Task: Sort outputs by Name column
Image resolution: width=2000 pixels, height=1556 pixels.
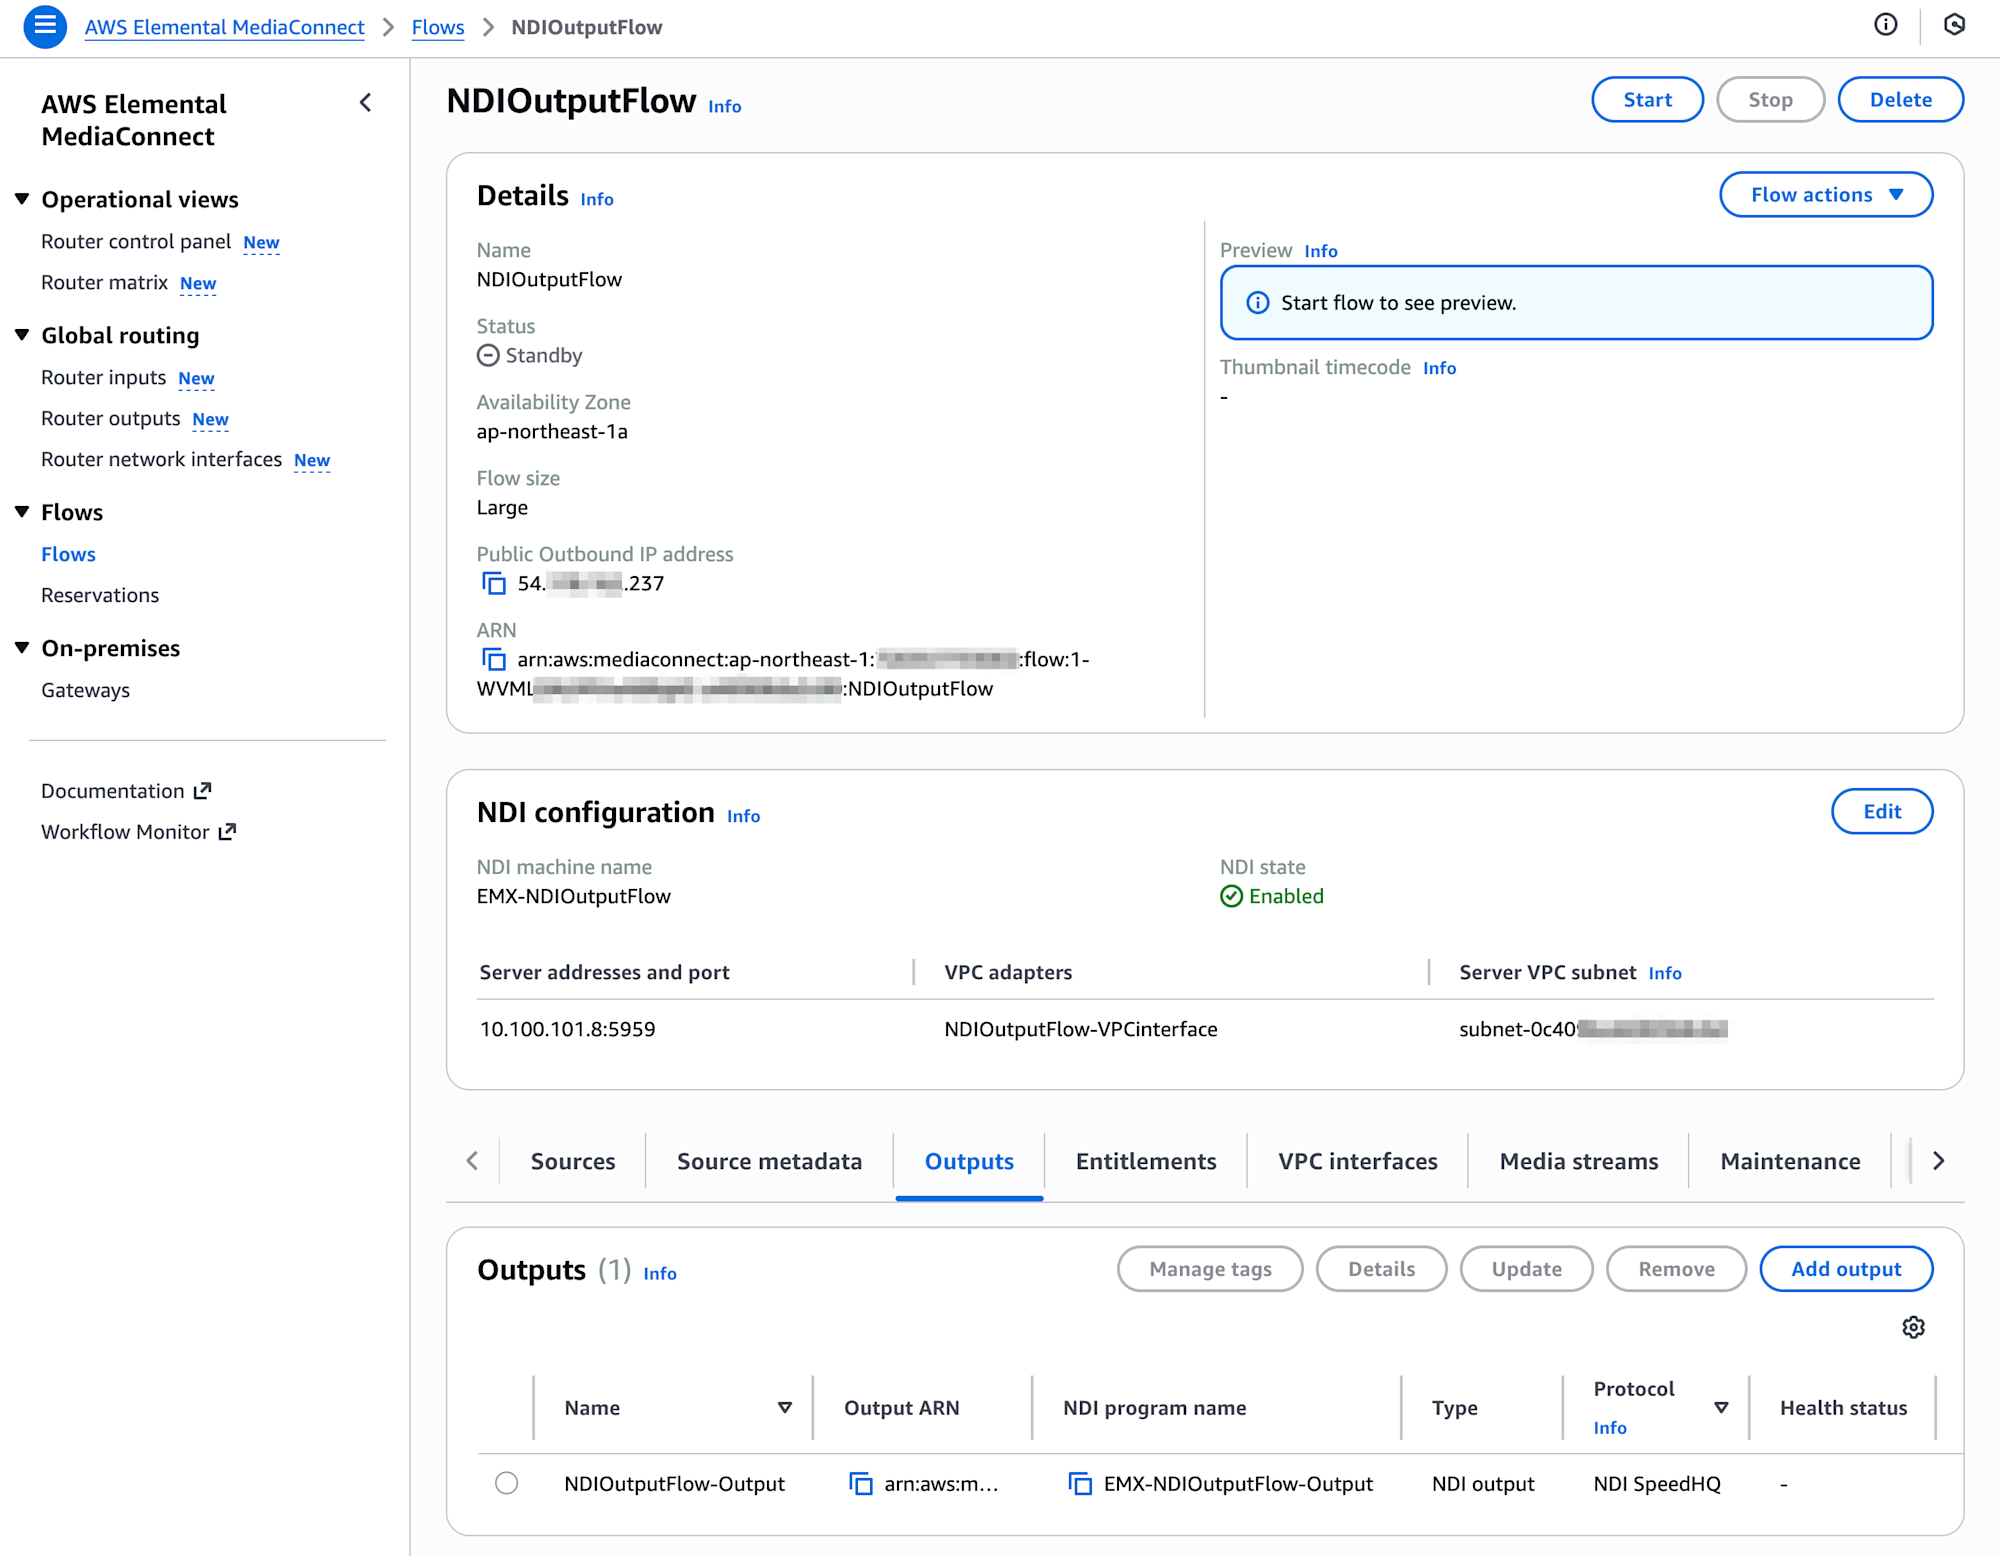Action: coord(785,1408)
